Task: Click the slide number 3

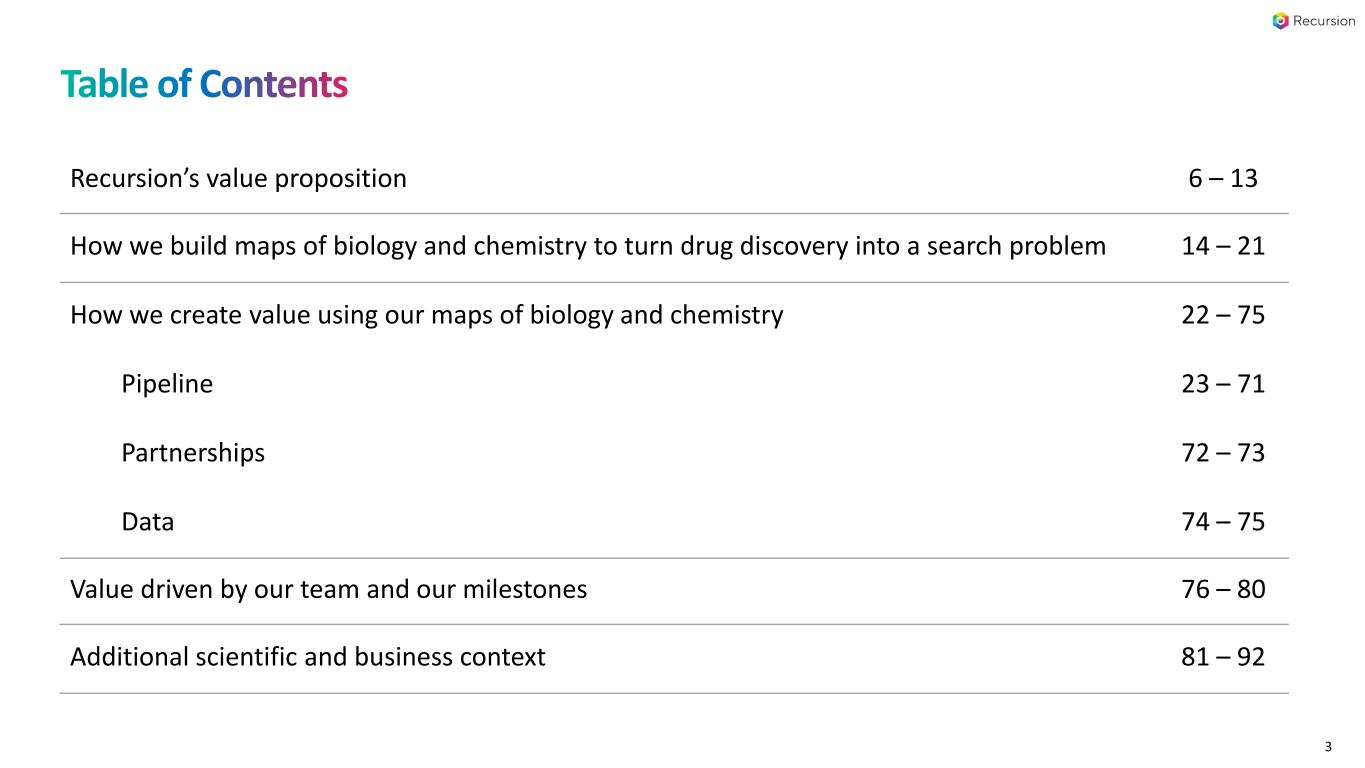Action: pos(1328,746)
